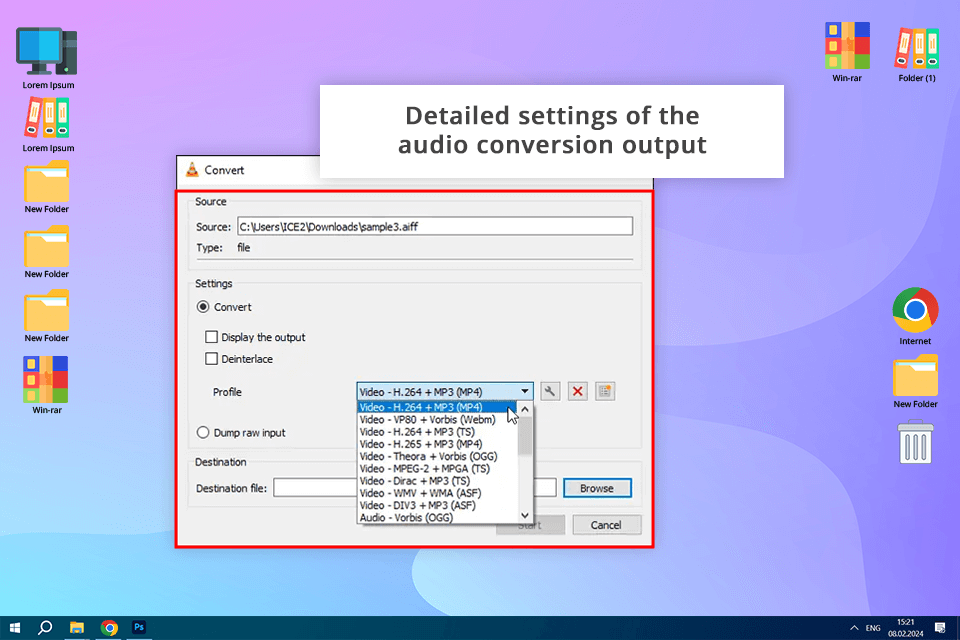Viewport: 960px width, 640px height.
Task: Select Dump raw input radio button
Action: [203, 432]
